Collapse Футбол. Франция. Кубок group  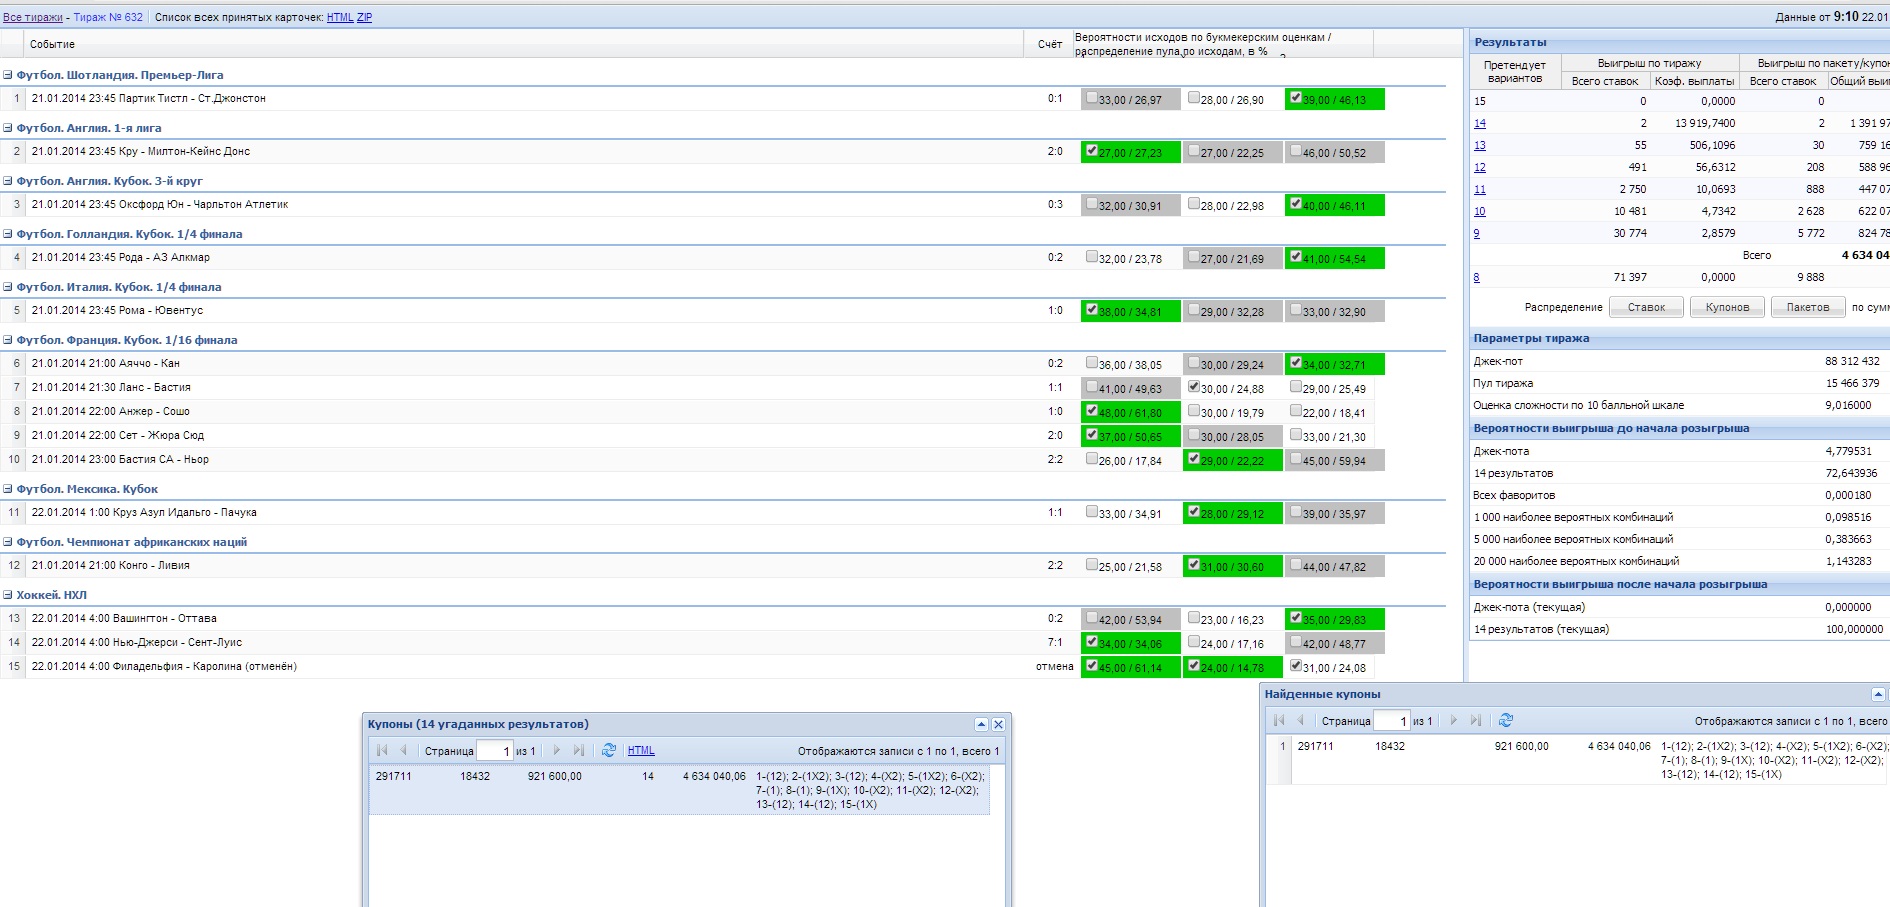[8, 340]
